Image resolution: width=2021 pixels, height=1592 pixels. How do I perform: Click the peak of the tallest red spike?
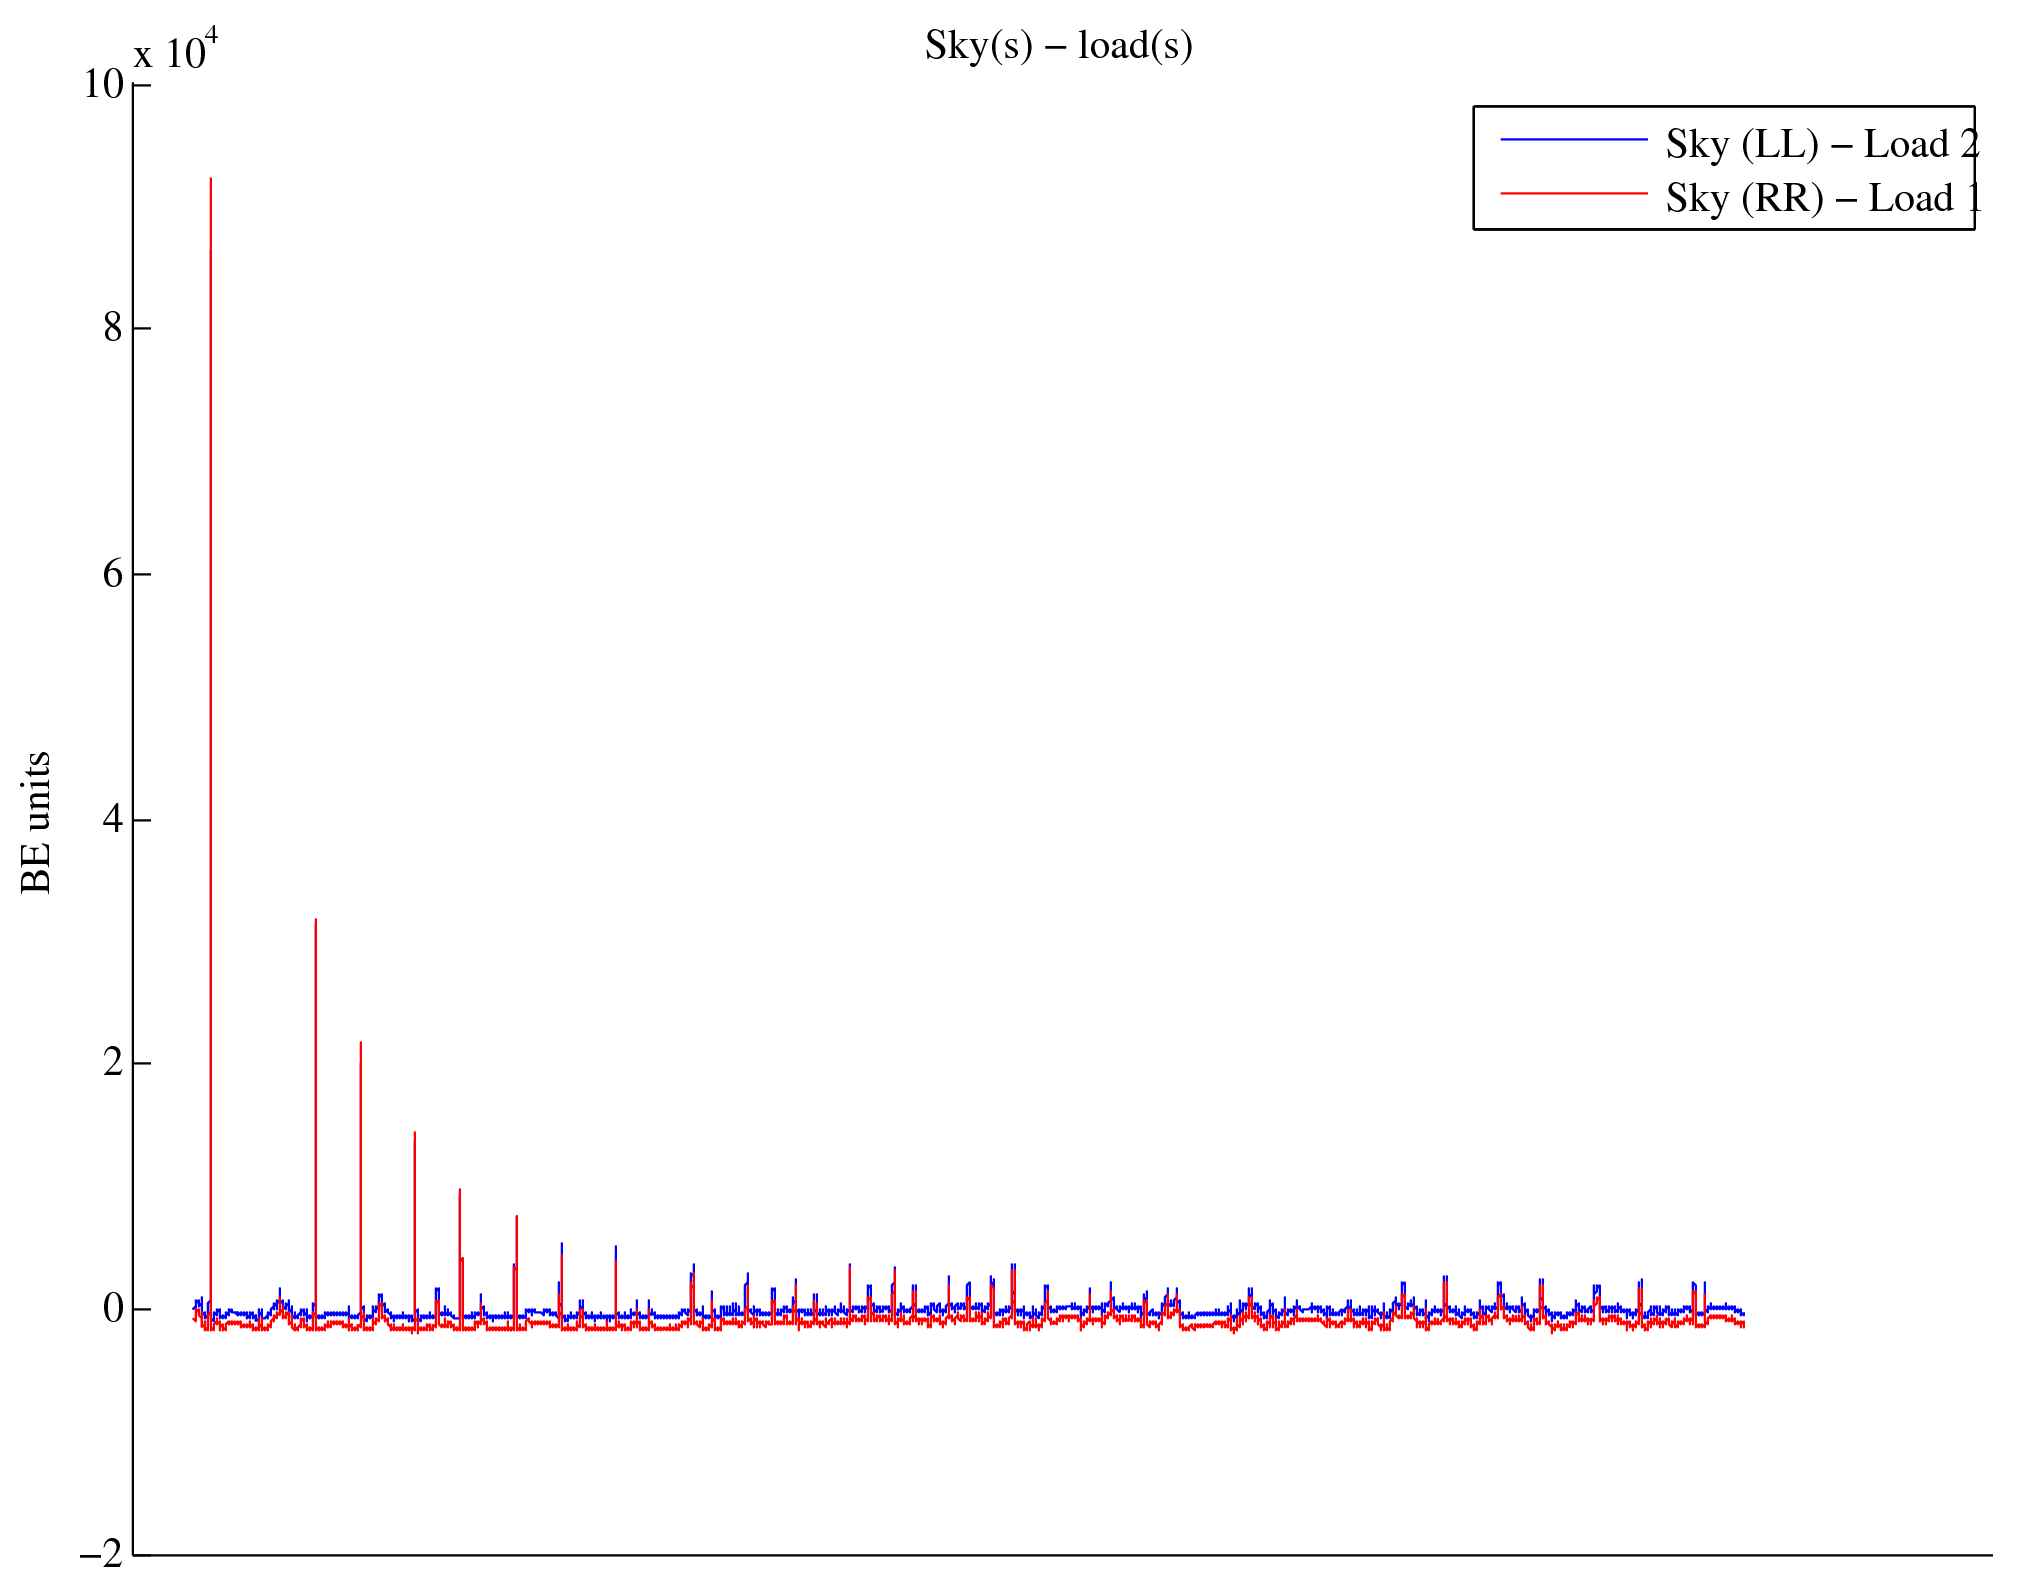[210, 180]
